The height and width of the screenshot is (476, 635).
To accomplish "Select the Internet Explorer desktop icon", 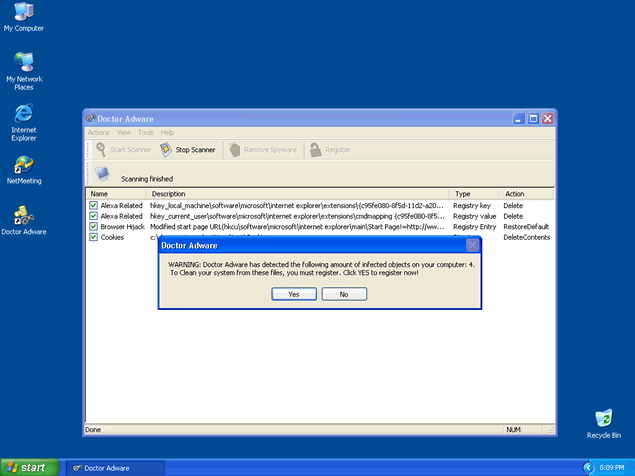I will pyautogui.click(x=23, y=112).
